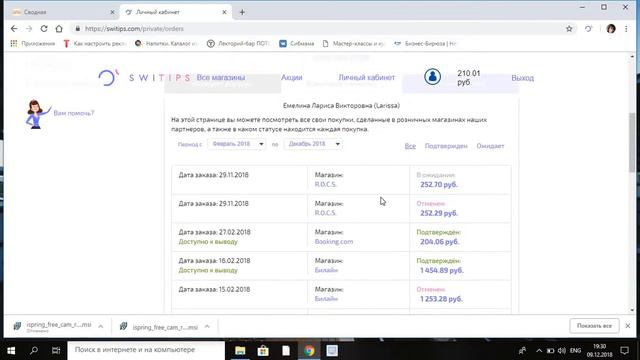This screenshot has height=360, width=640.
Task: Click the 252.70 руб. amount
Action: click(439, 184)
